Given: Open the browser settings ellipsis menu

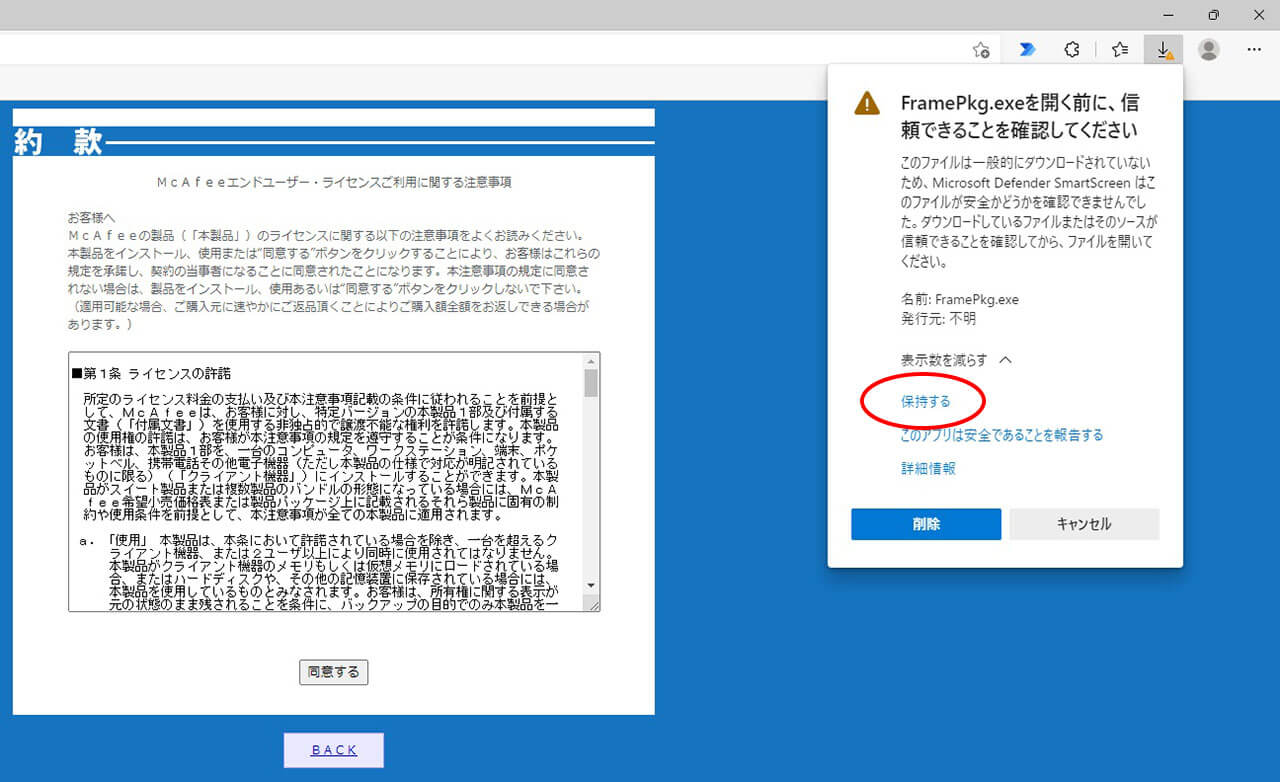Looking at the screenshot, I should click(1254, 49).
